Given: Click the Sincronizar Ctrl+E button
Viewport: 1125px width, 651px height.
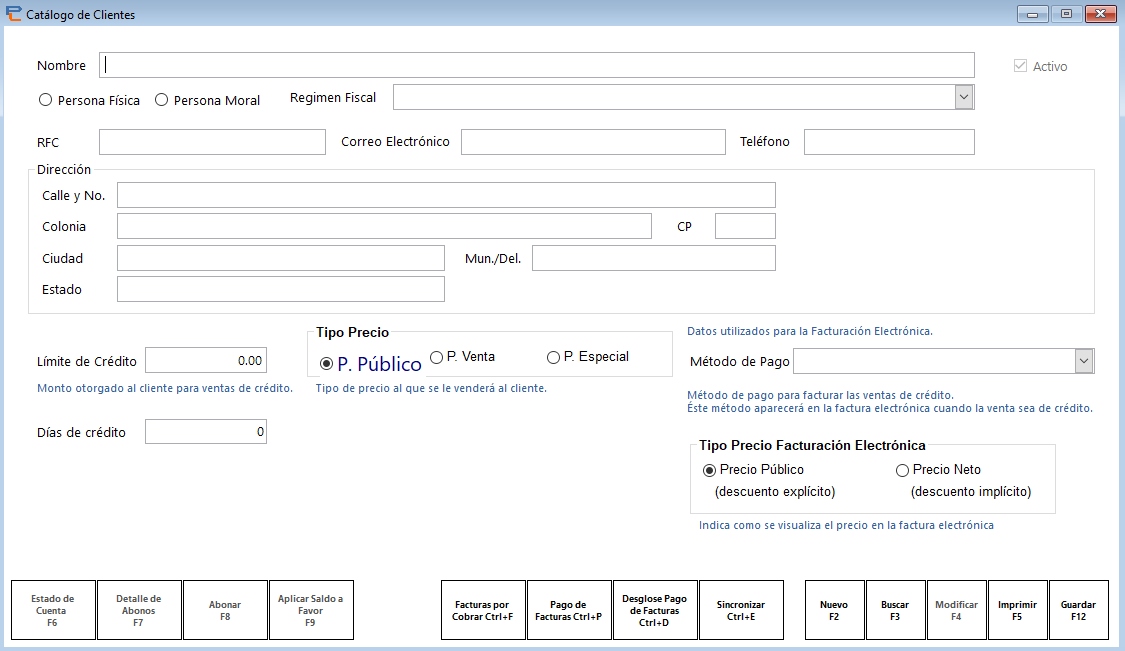Looking at the screenshot, I should point(741,610).
